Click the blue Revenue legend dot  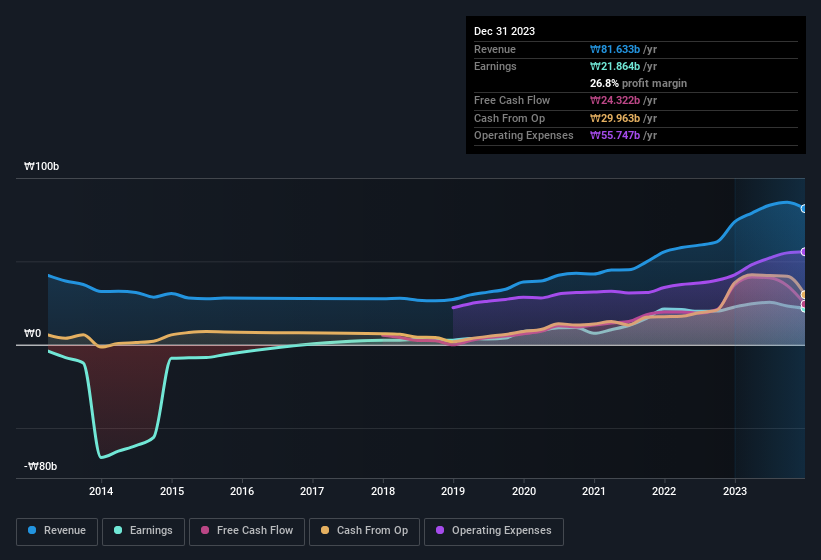tap(33, 531)
